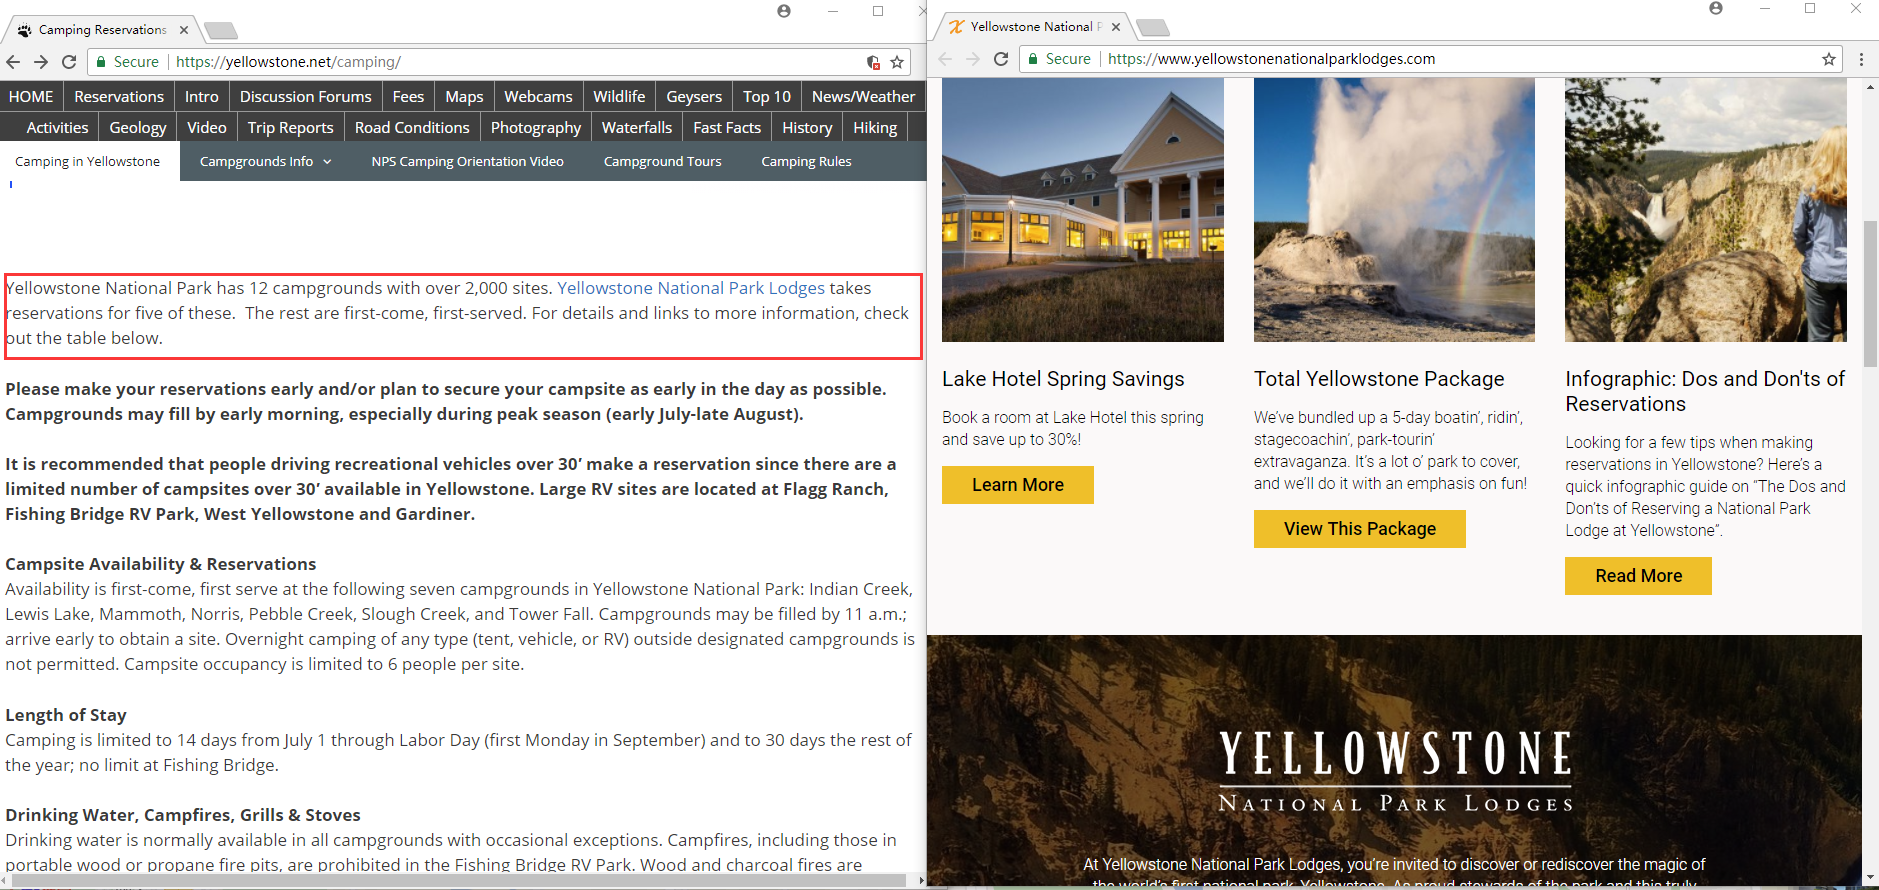Open Intro menu item
This screenshot has height=890, width=1879.
click(202, 97)
